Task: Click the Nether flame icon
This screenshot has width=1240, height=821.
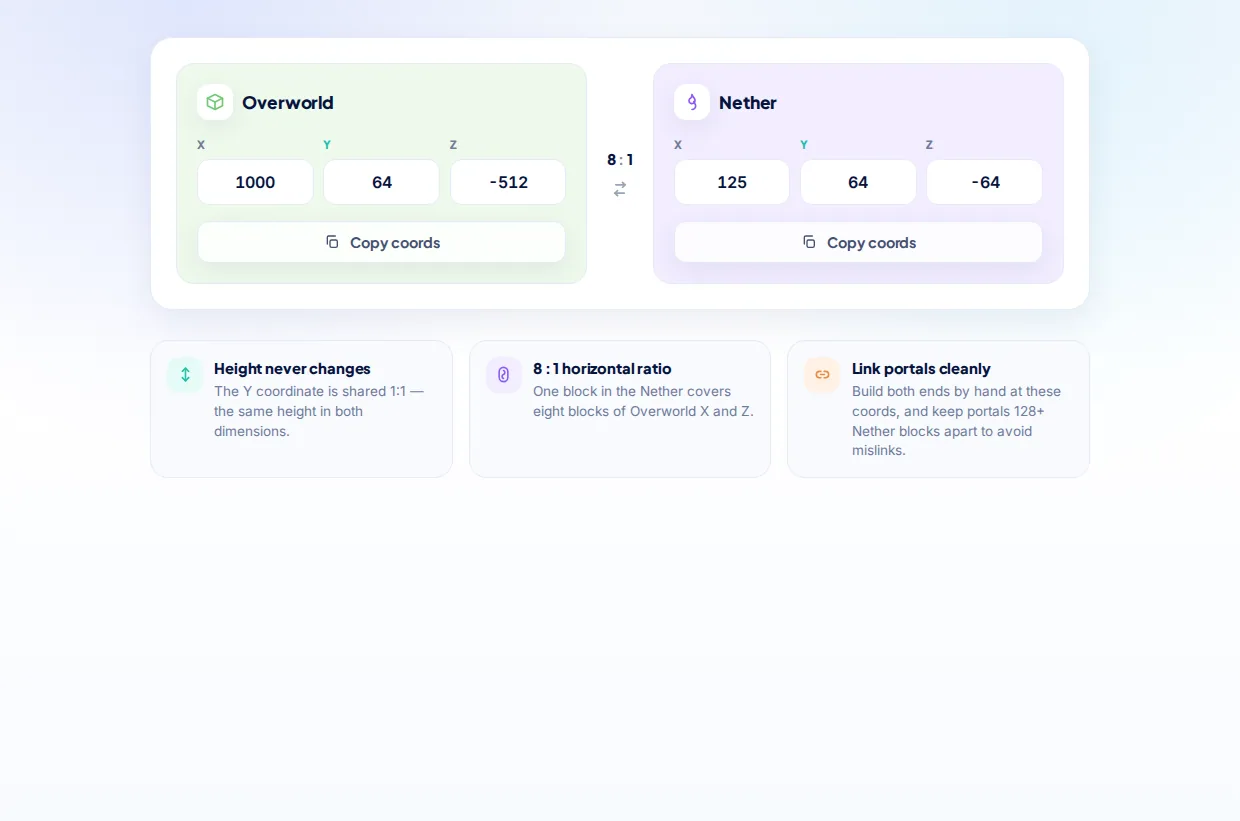Action: [692, 102]
